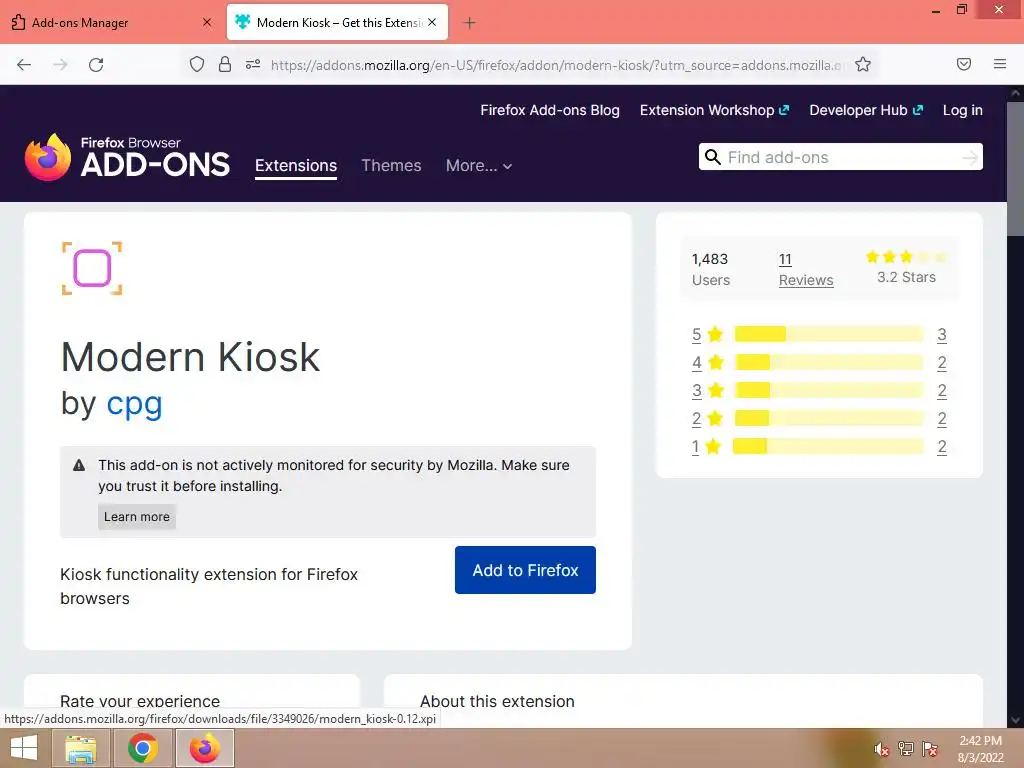Open a new tab

[469, 23]
